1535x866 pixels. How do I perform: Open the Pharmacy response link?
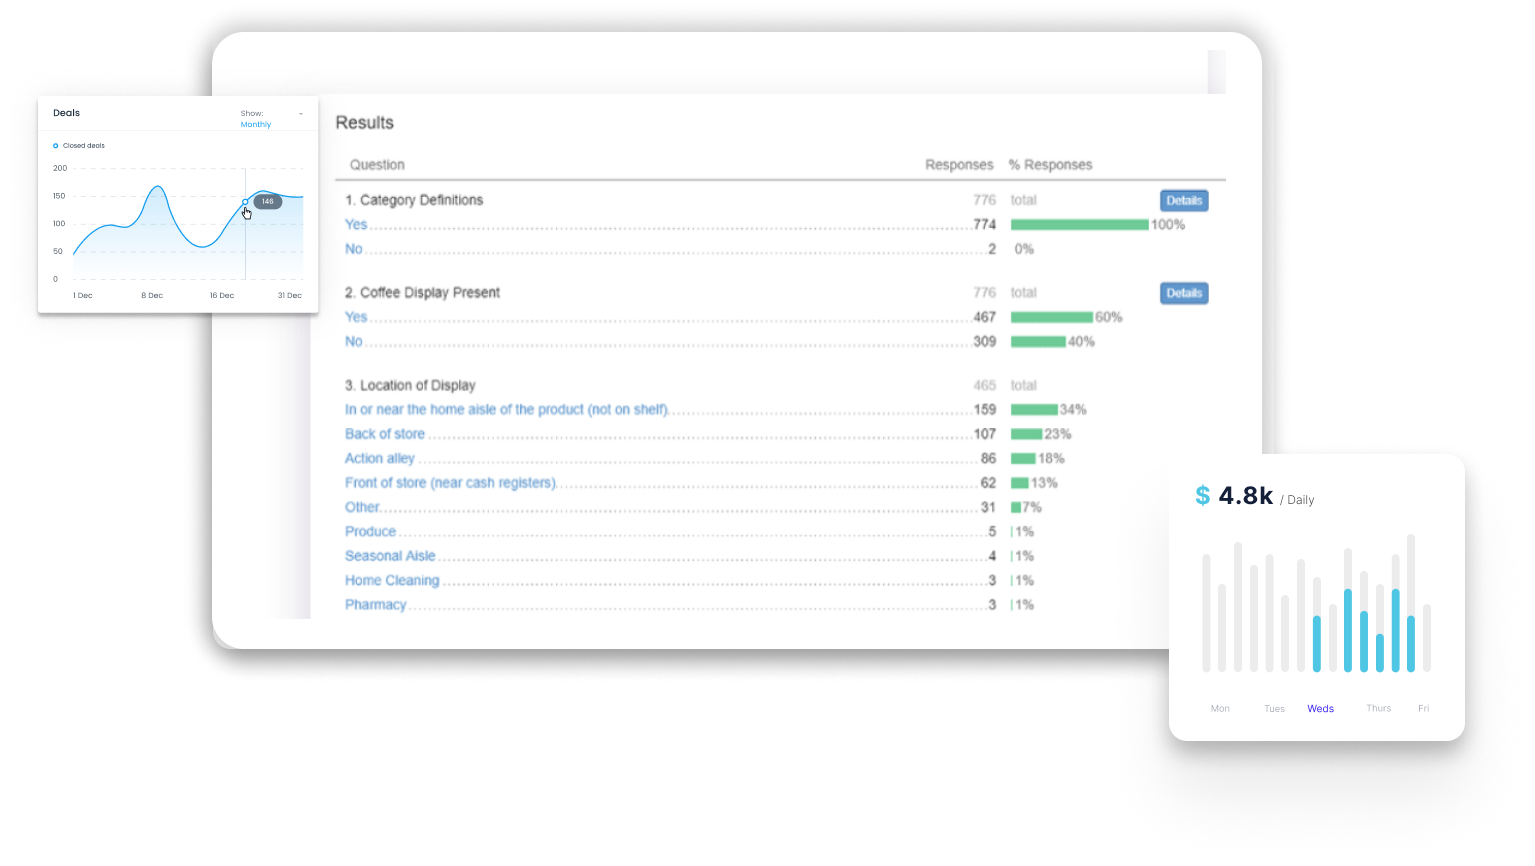click(375, 605)
